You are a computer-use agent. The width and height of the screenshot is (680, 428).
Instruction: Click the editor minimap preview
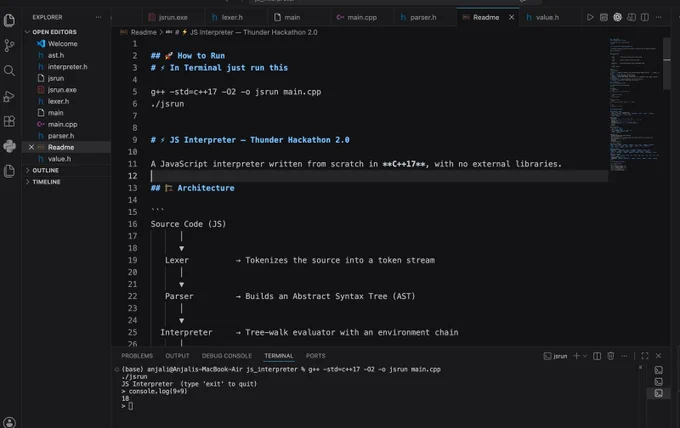[634, 104]
